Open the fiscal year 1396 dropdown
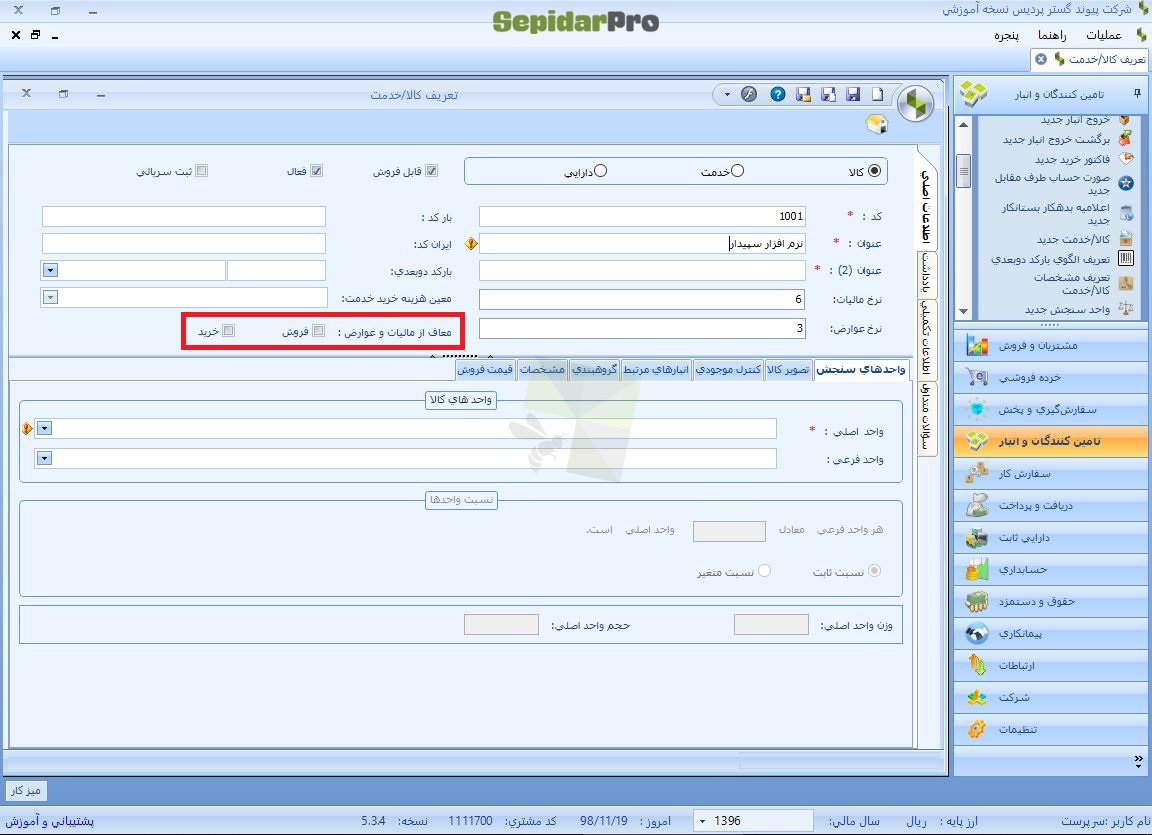Viewport: 1152px width, 835px height. [x=702, y=820]
